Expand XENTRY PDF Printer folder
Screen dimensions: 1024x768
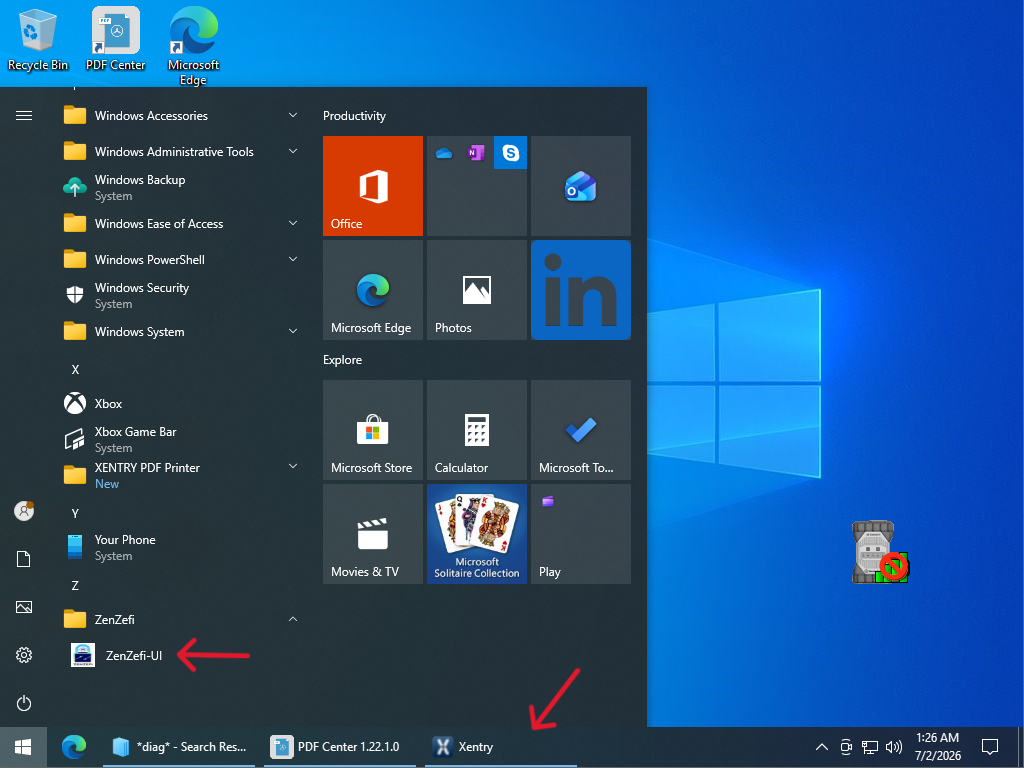tap(183, 475)
